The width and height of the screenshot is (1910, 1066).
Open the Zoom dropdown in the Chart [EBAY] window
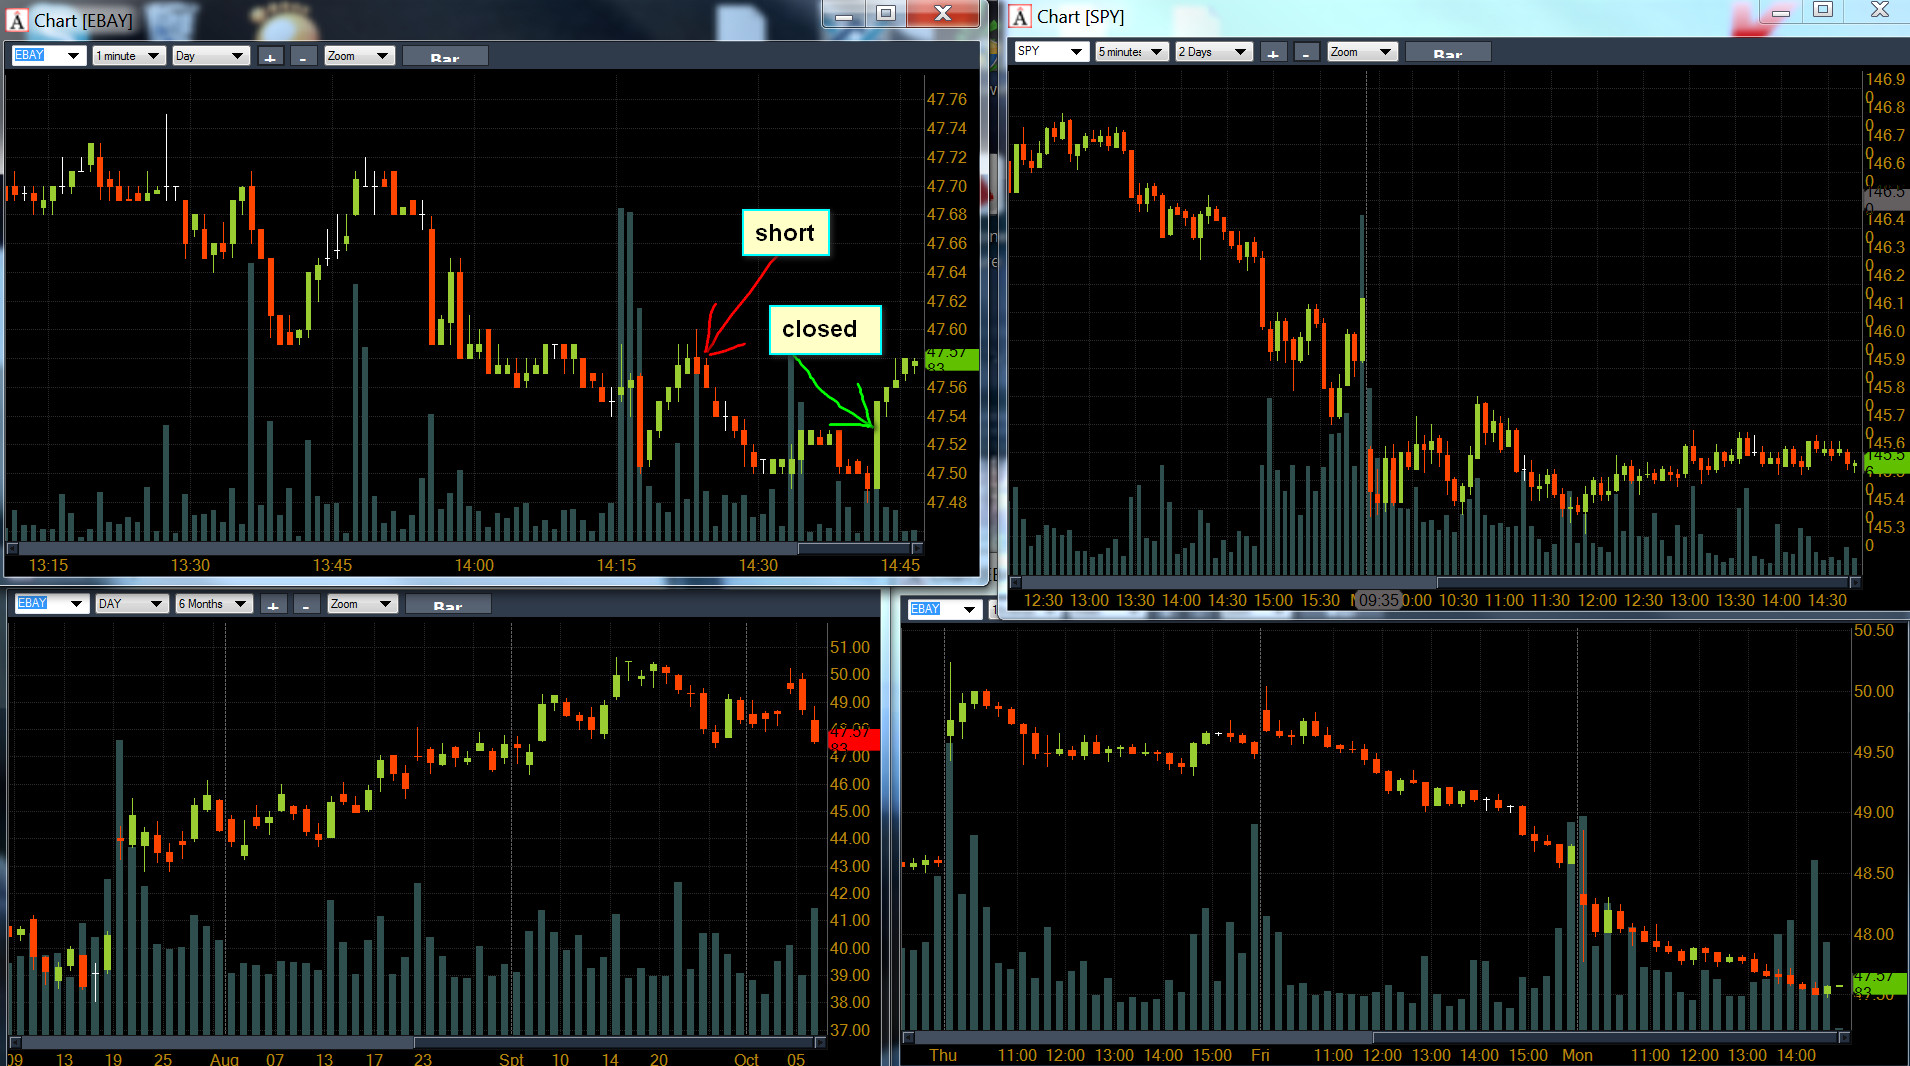(359, 56)
